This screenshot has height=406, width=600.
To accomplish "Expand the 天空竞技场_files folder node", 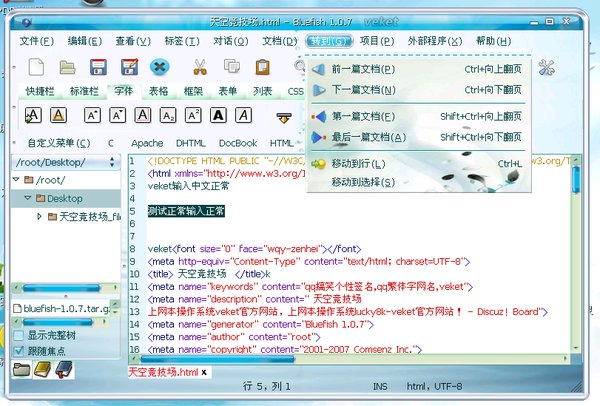I will 39,216.
